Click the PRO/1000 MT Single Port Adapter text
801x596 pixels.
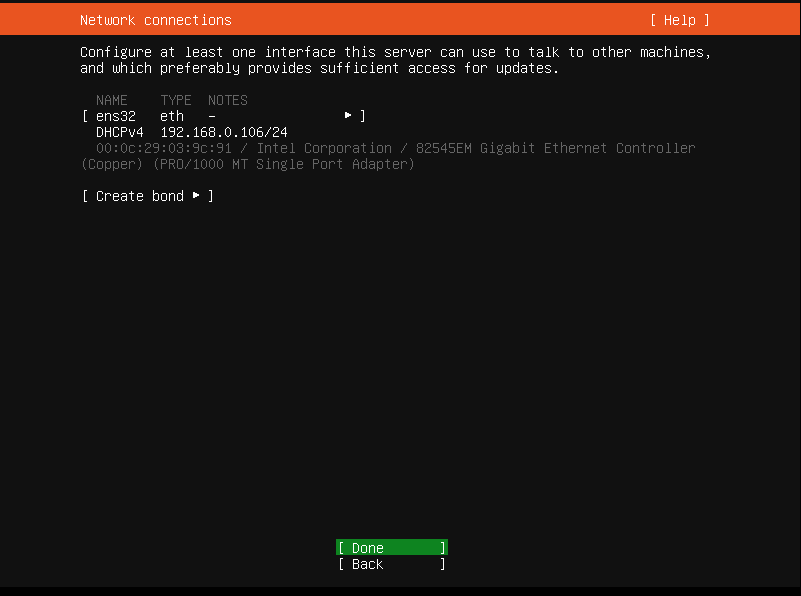click(284, 164)
